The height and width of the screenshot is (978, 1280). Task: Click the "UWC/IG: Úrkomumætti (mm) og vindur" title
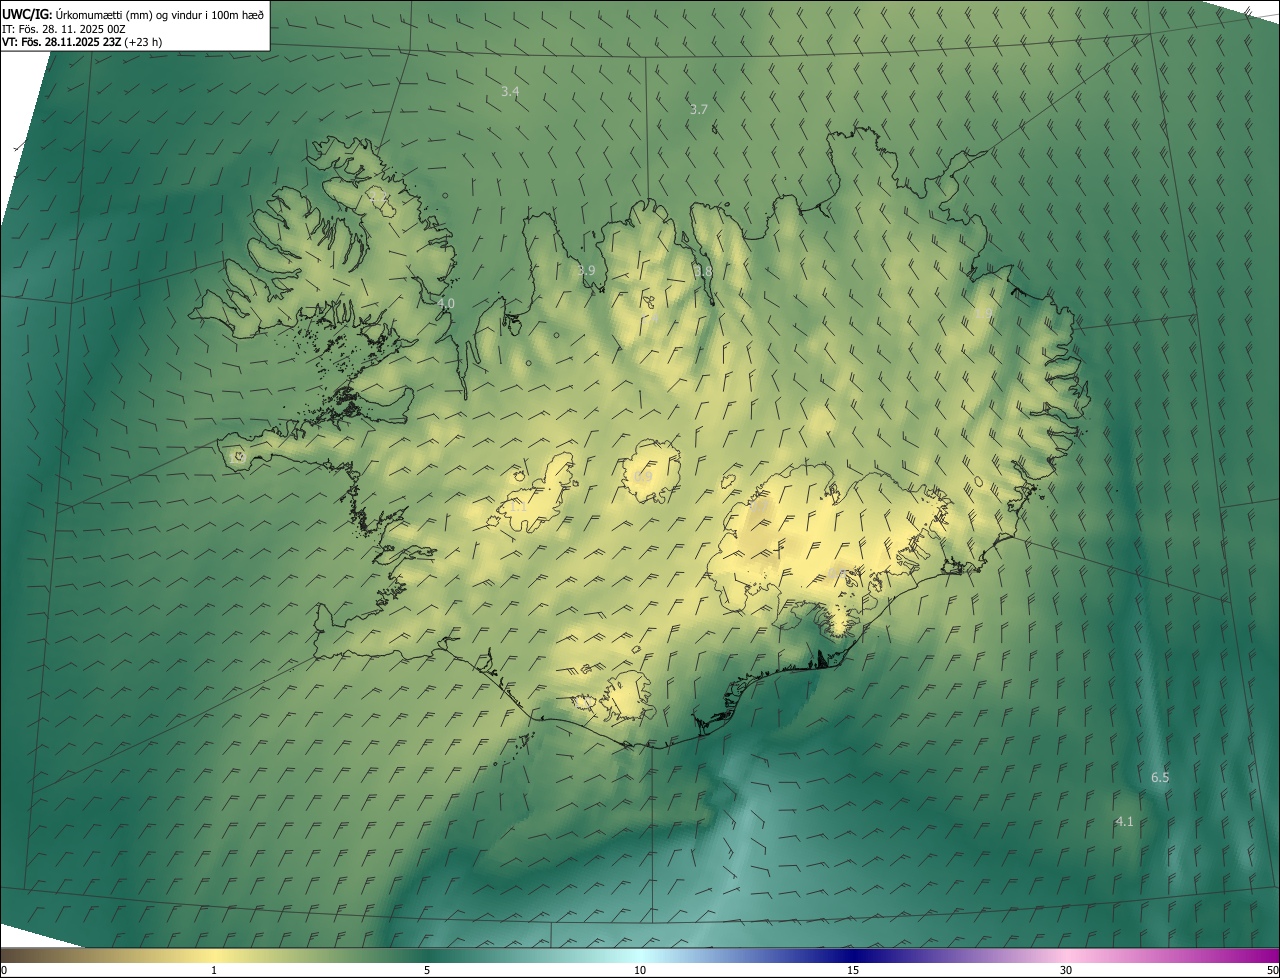133,14
